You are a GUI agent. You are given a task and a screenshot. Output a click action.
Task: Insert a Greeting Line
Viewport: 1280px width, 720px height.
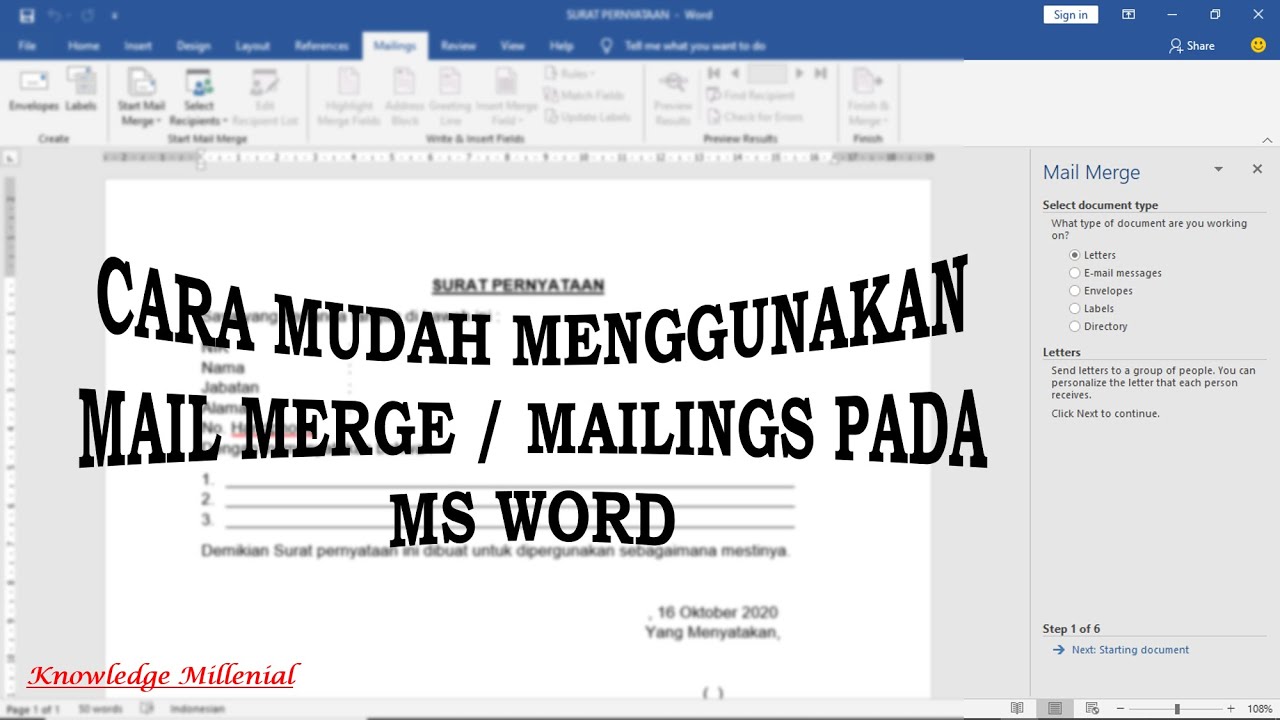(450, 97)
